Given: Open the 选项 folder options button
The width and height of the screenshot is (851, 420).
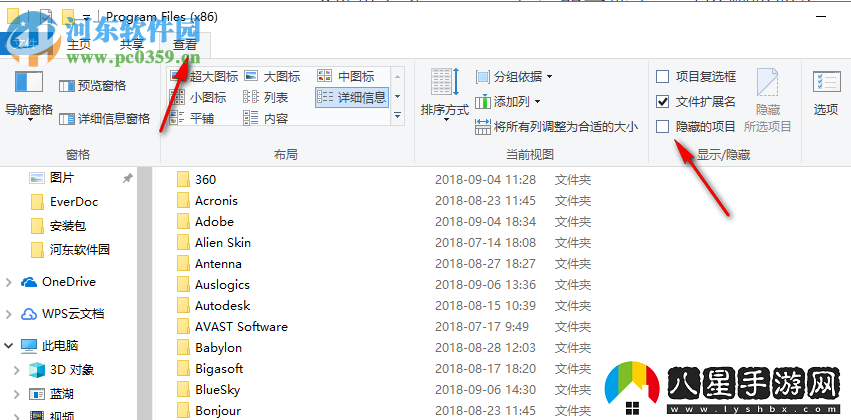Looking at the screenshot, I should [x=825, y=94].
